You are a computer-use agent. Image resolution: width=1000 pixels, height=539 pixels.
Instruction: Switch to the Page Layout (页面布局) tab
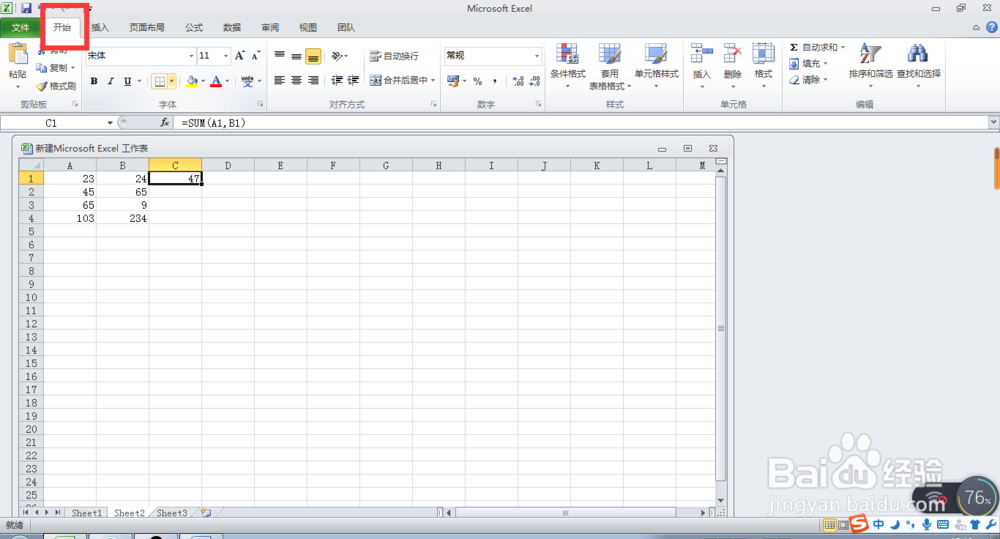[147, 27]
